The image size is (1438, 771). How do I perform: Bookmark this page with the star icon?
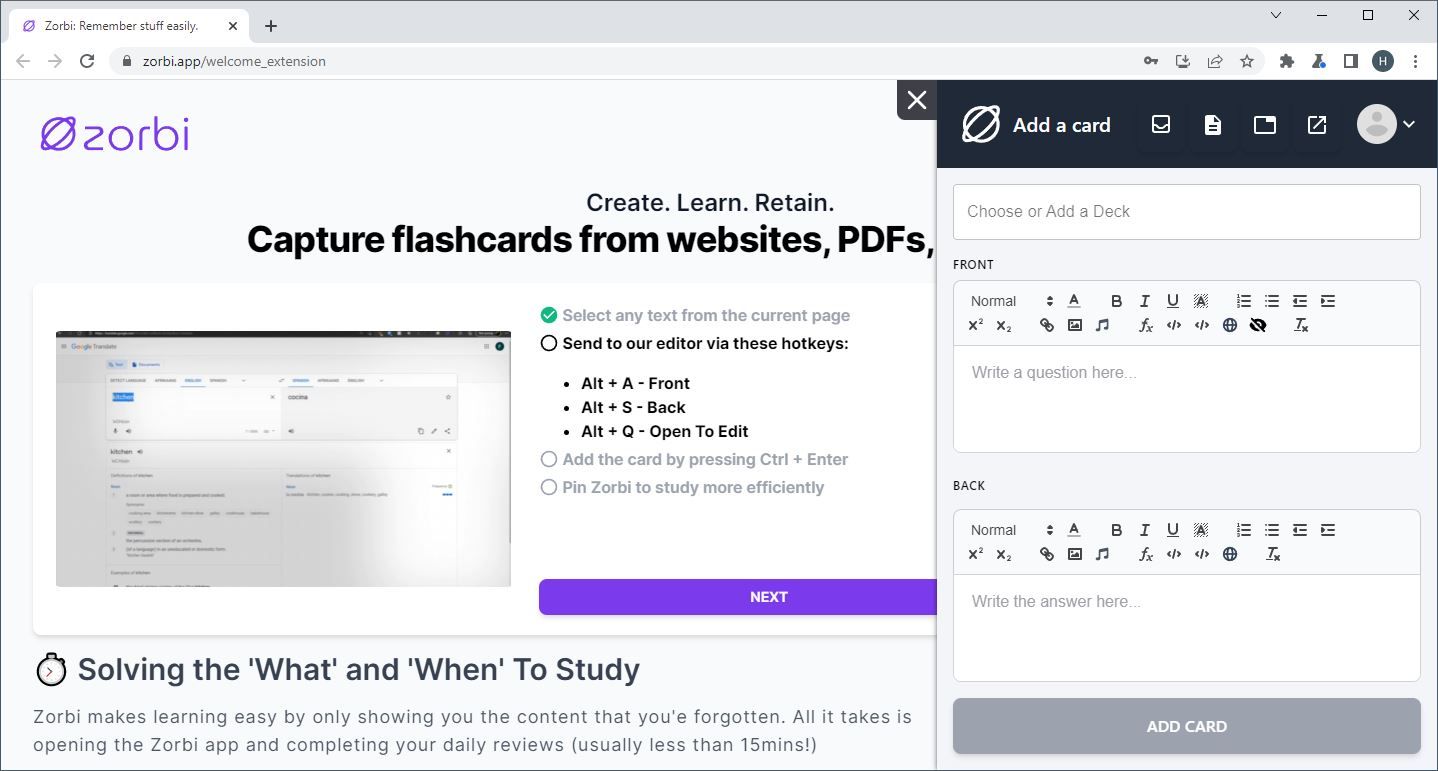[1247, 61]
